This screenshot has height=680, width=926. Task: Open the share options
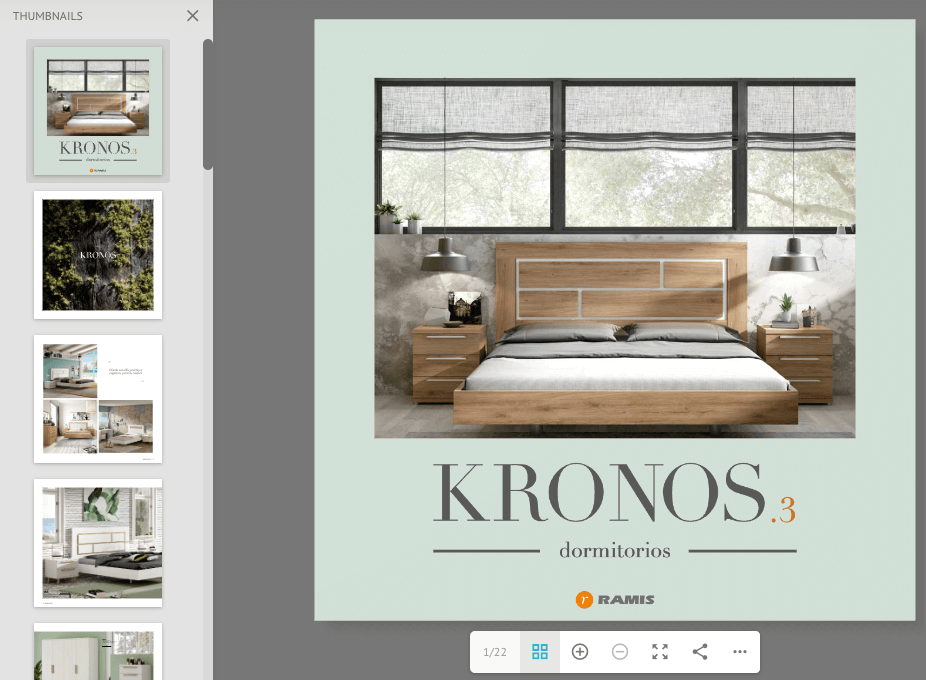[x=700, y=652]
